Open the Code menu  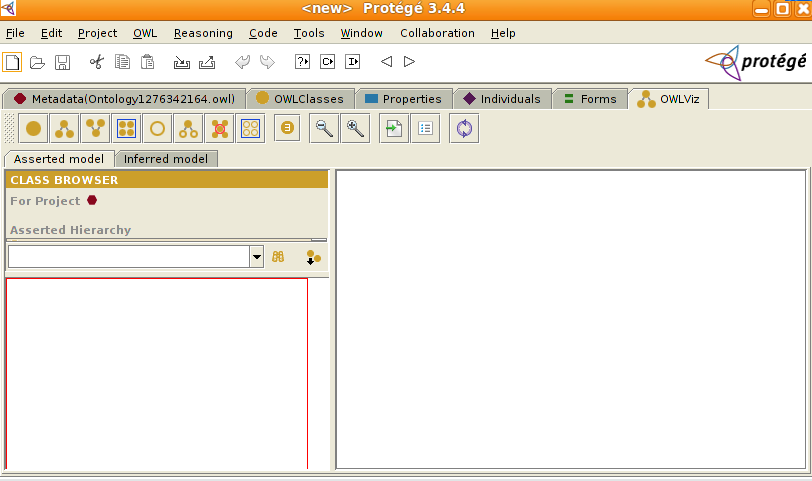pyautogui.click(x=263, y=33)
